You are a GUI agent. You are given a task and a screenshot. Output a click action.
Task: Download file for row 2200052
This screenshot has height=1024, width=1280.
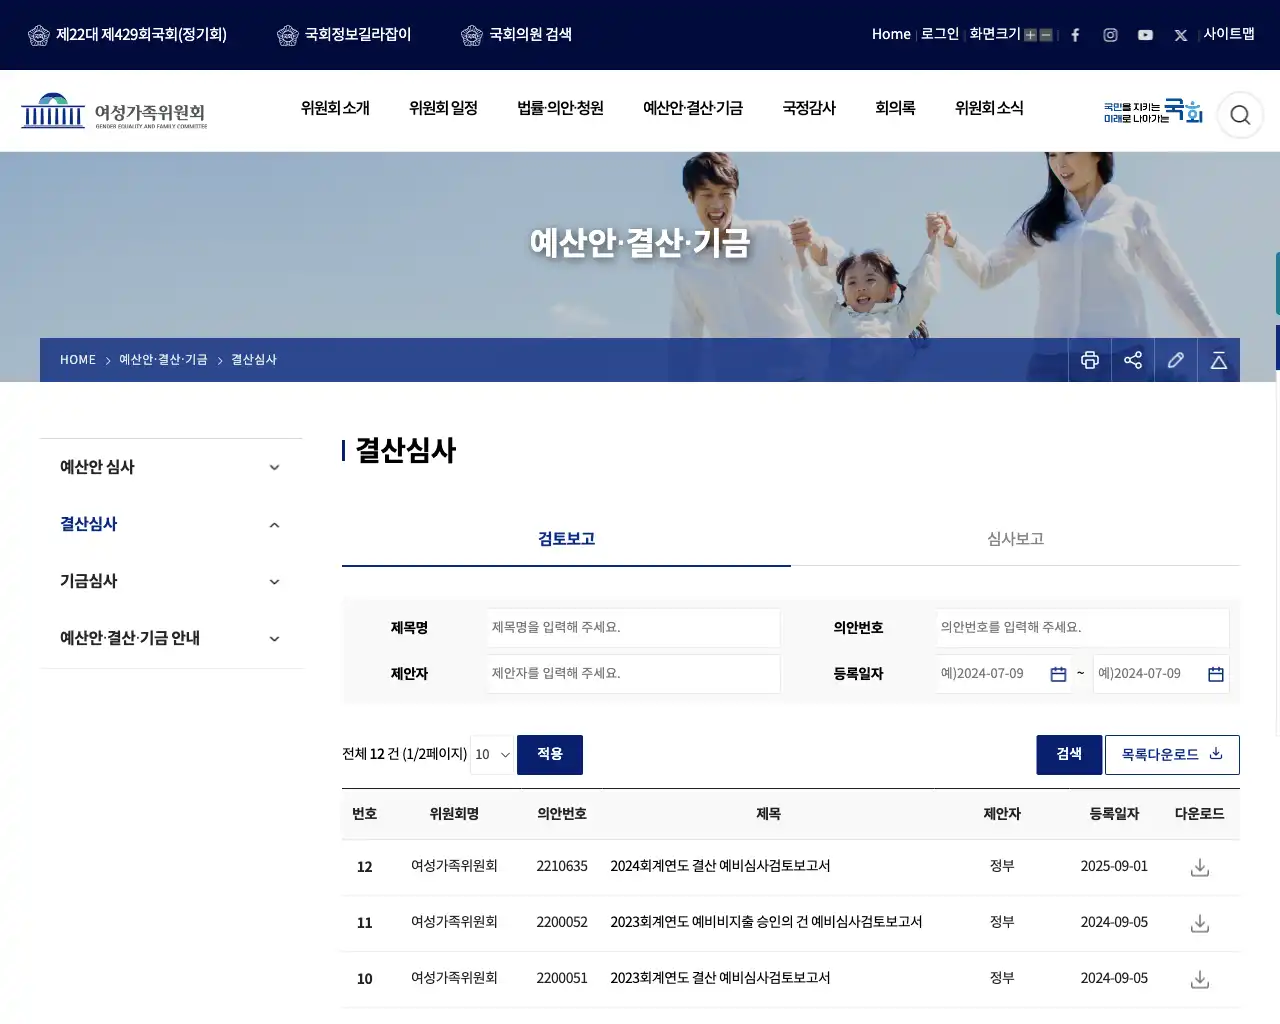click(1200, 923)
